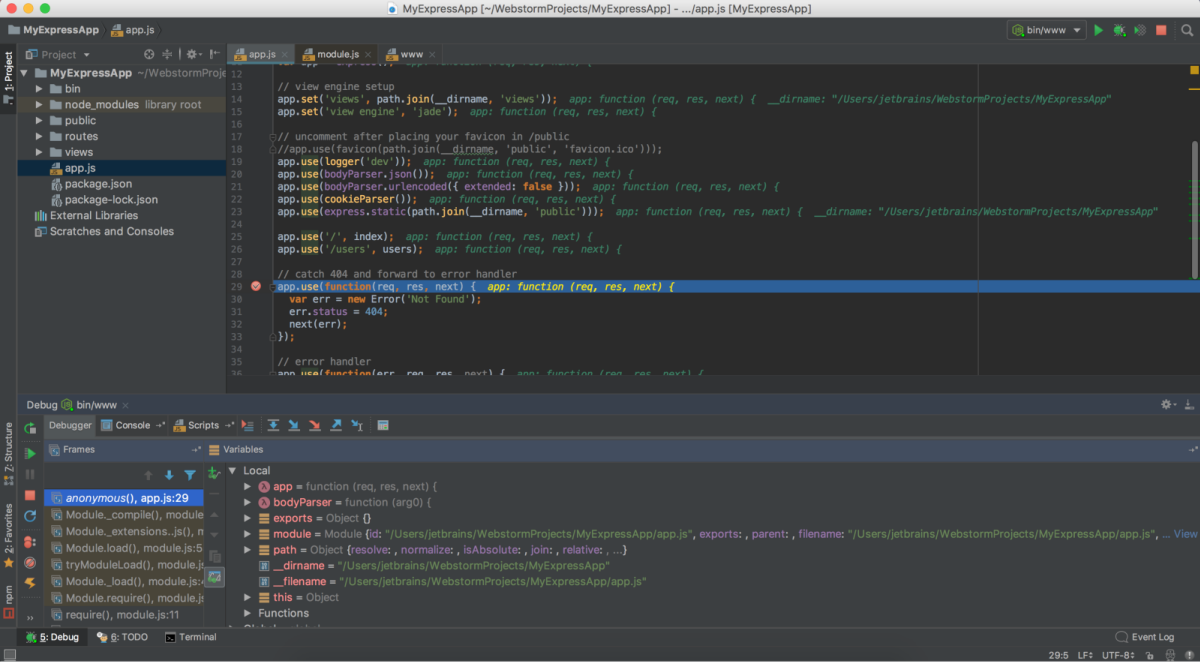Screen dimensions: 1200x662
Task: Select package.json in project tree
Action: pyautogui.click(x=98, y=184)
